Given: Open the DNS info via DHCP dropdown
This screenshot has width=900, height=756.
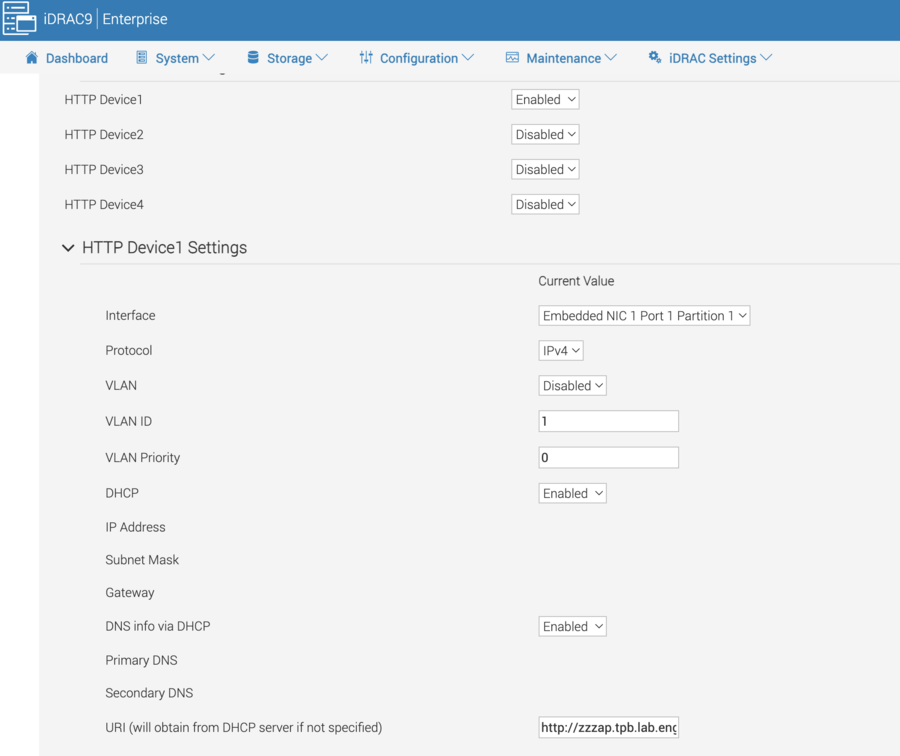Looking at the screenshot, I should pyautogui.click(x=572, y=627).
